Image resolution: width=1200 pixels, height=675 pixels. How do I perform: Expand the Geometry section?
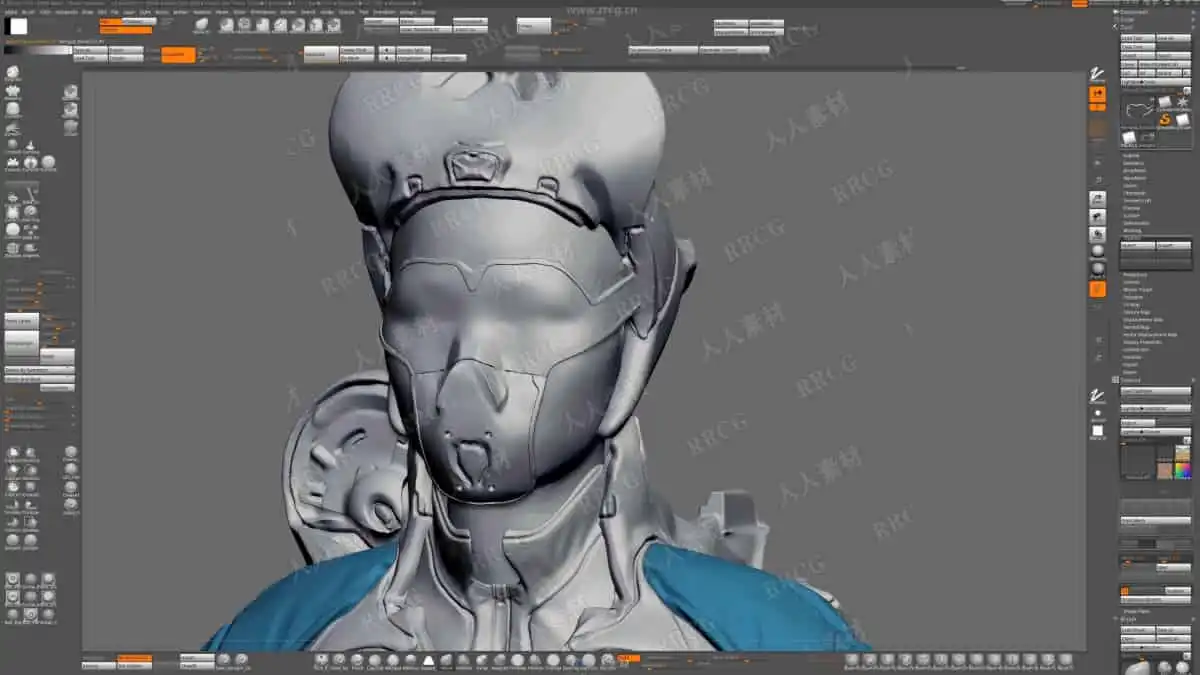coord(1133,164)
